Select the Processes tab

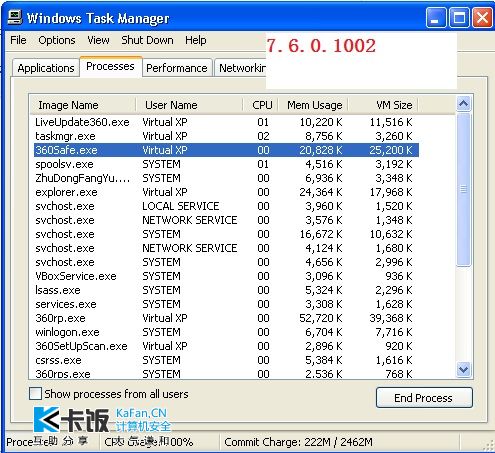[x=110, y=66]
